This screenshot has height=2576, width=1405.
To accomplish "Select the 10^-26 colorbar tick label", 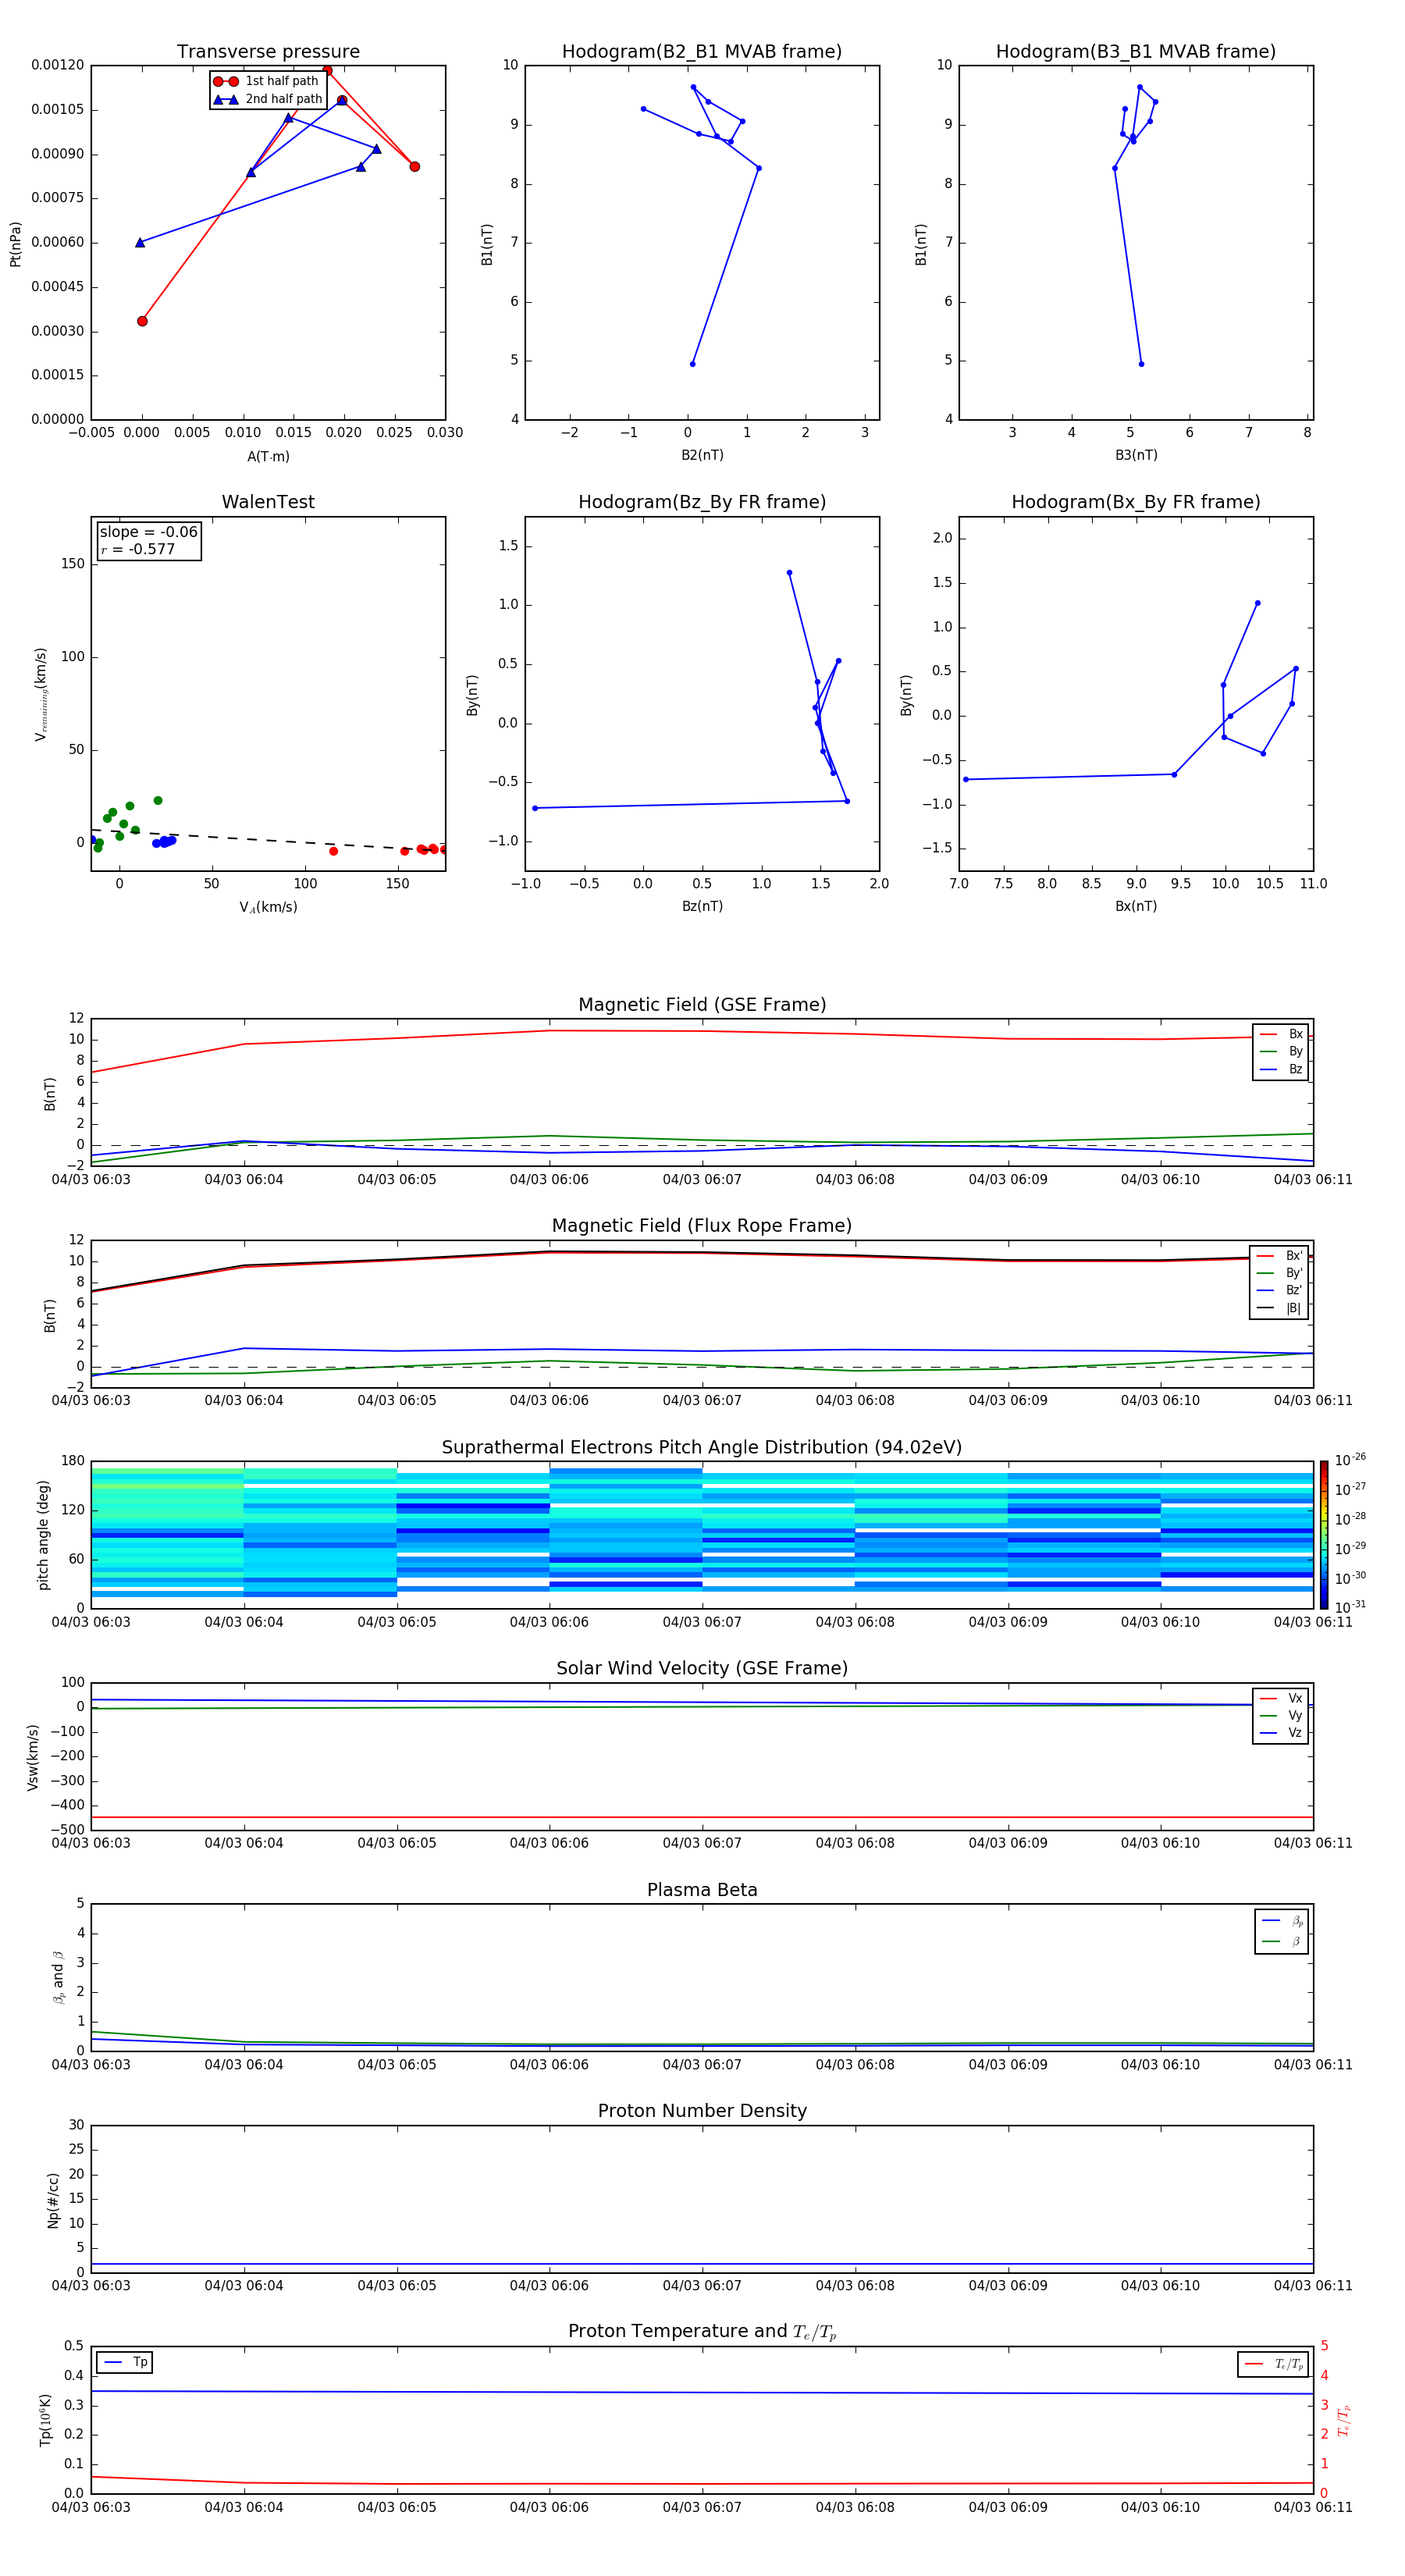I will pos(1350,1460).
